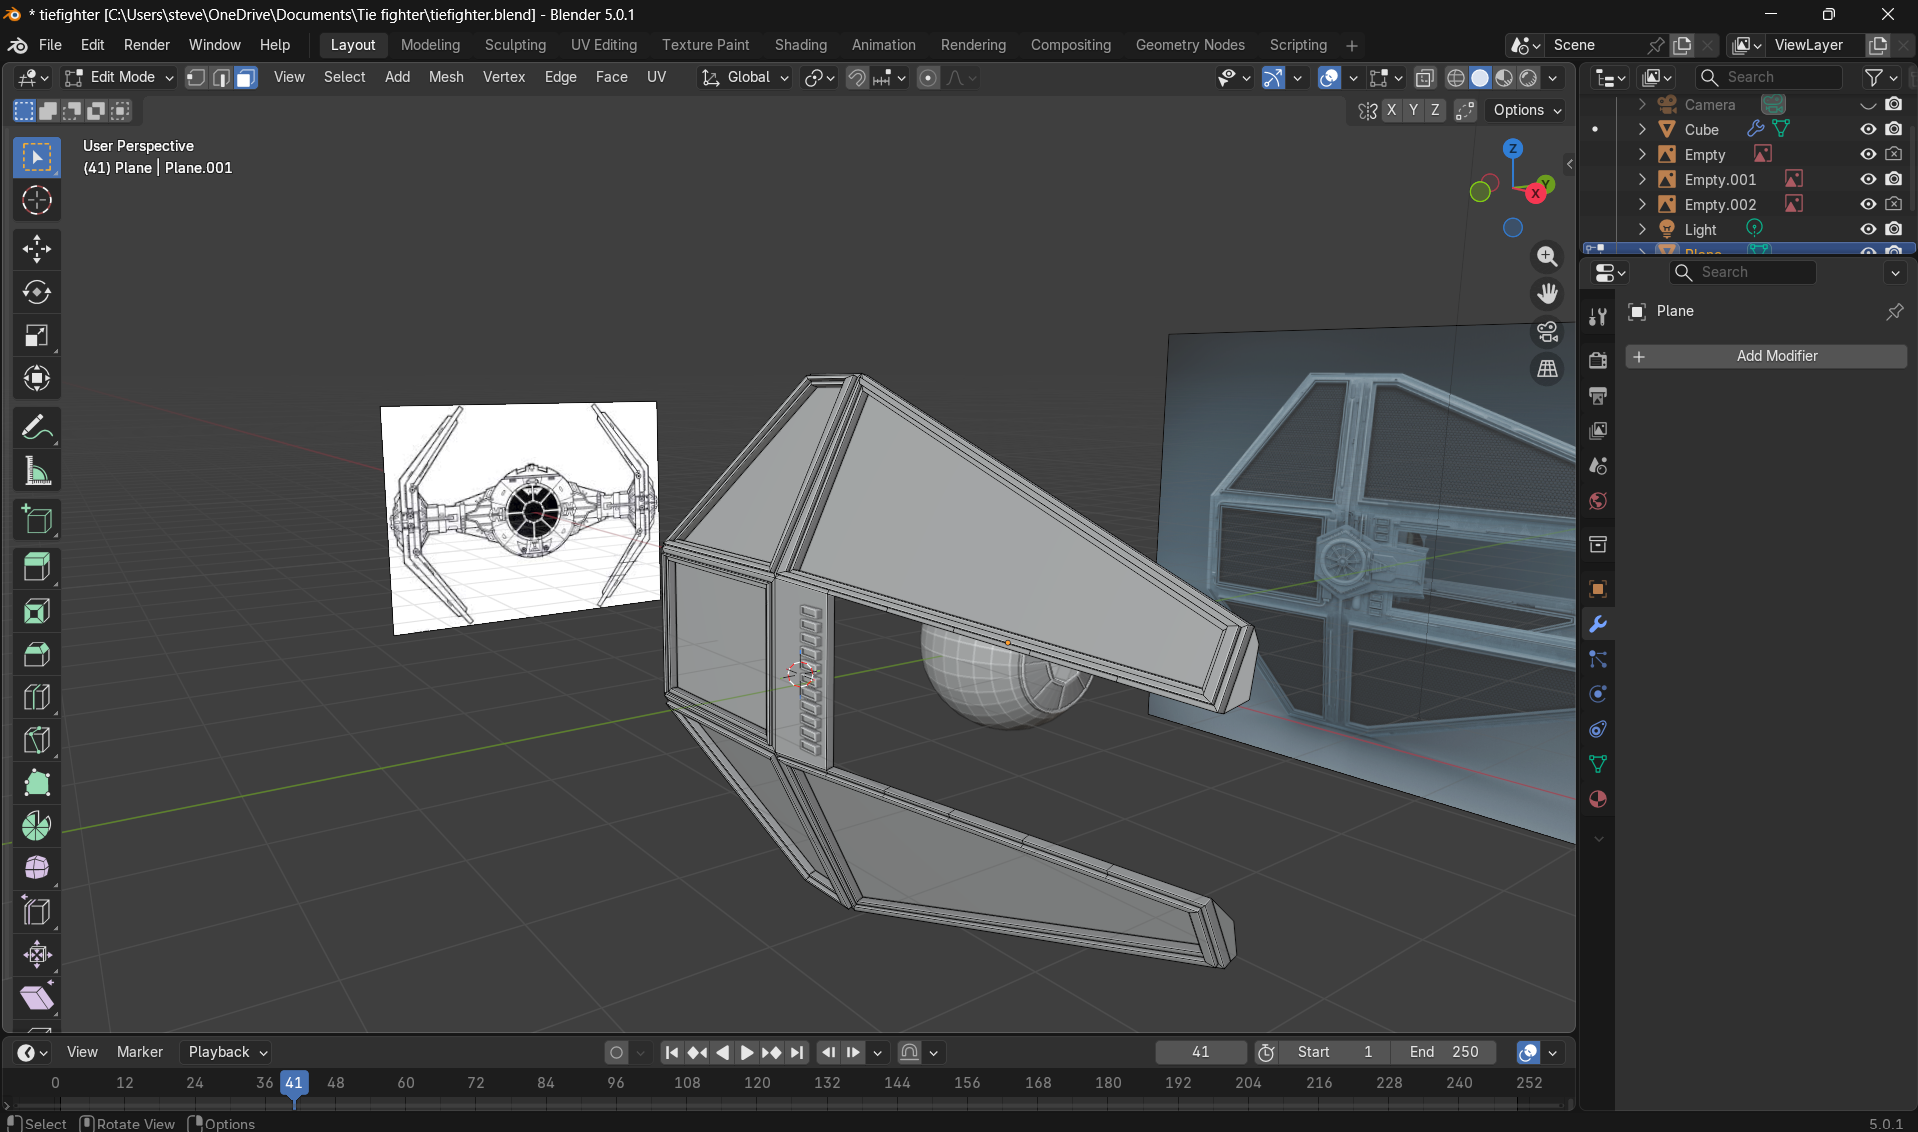Open the File menu

pyautogui.click(x=50, y=45)
